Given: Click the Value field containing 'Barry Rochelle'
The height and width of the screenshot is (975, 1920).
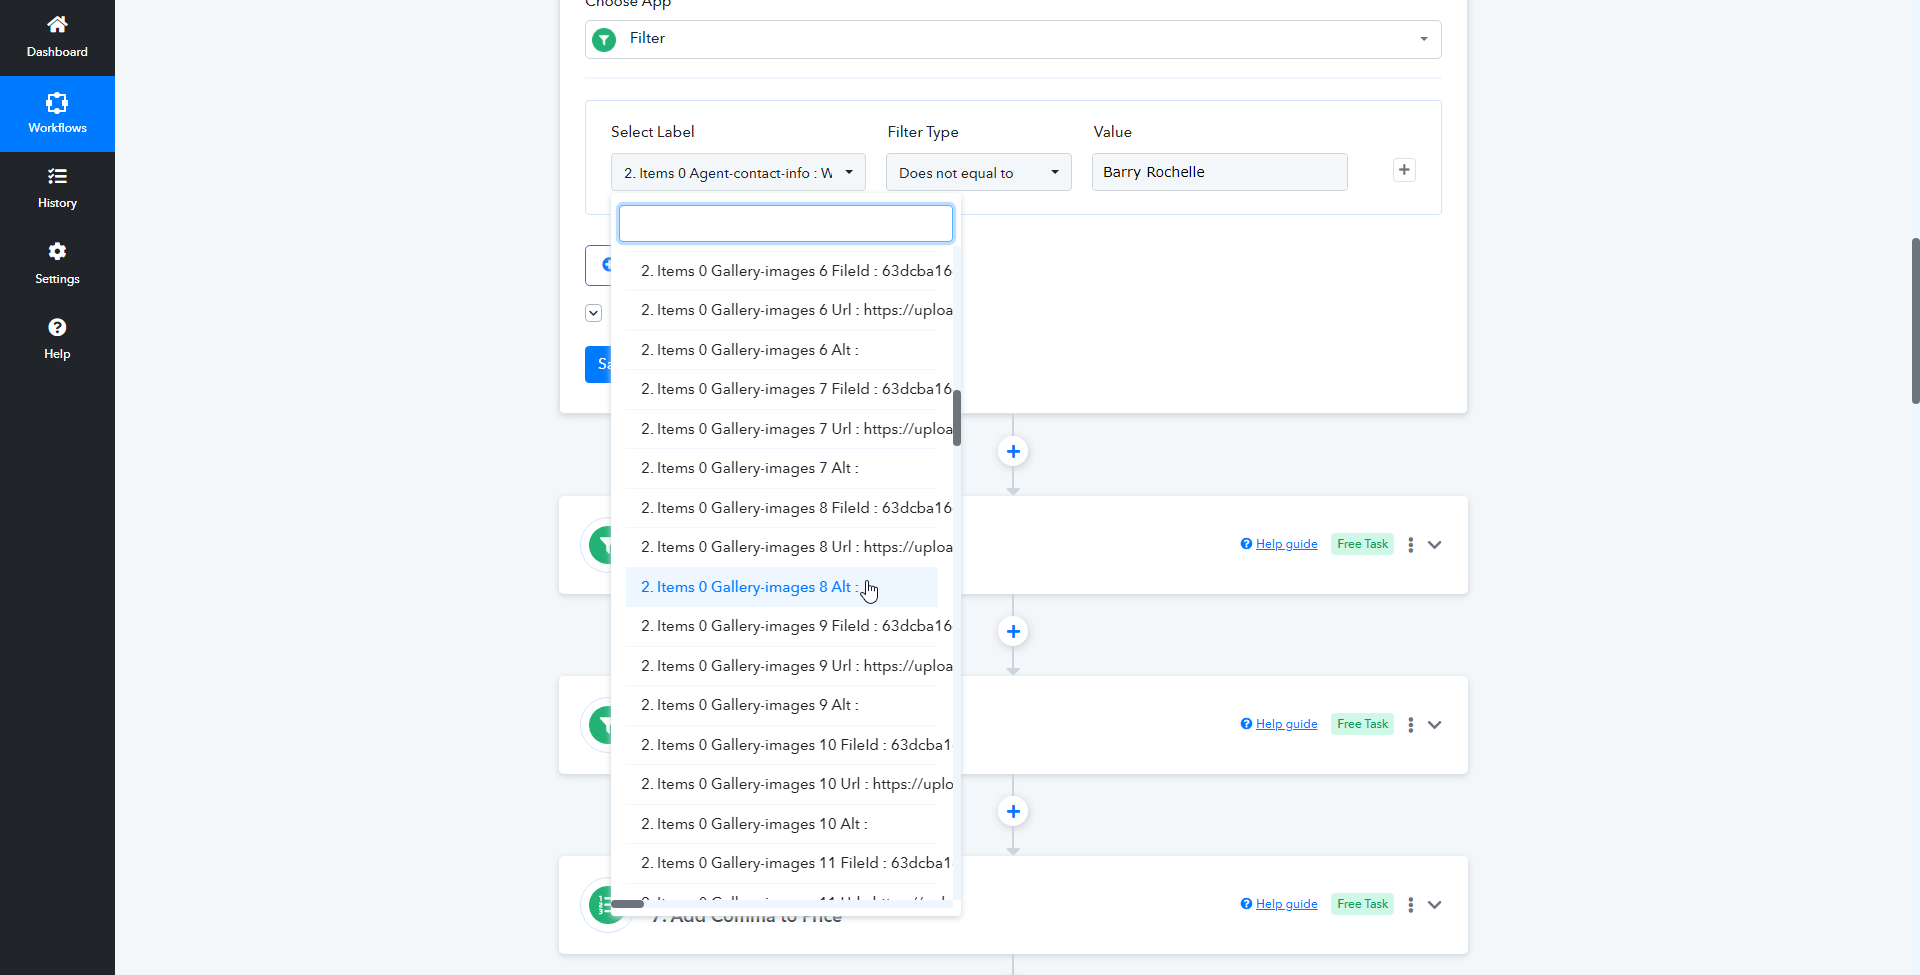Looking at the screenshot, I should click(1219, 172).
